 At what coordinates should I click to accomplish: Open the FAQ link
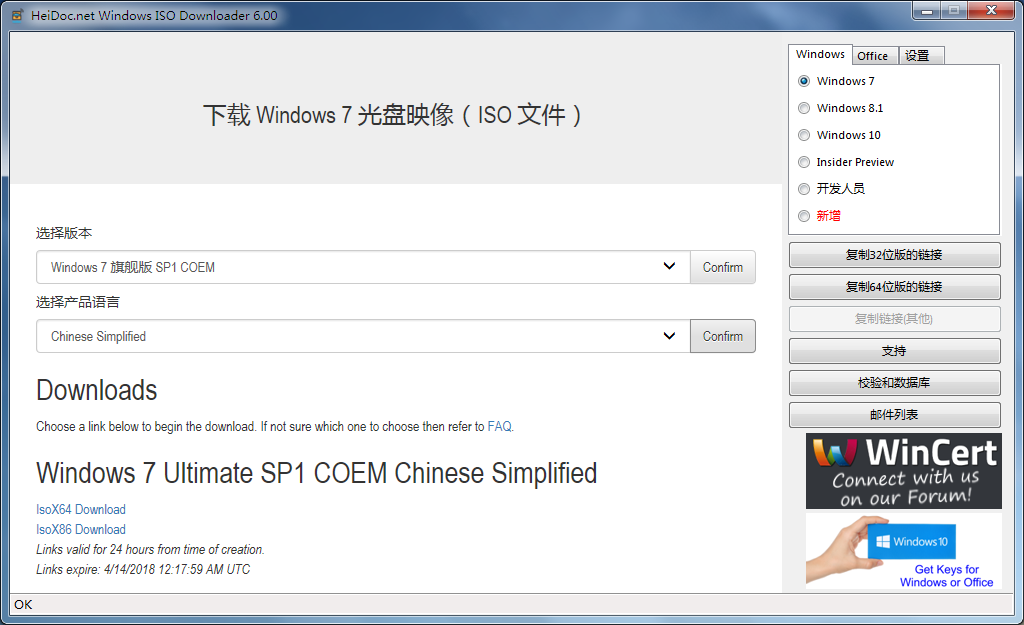[x=500, y=426]
